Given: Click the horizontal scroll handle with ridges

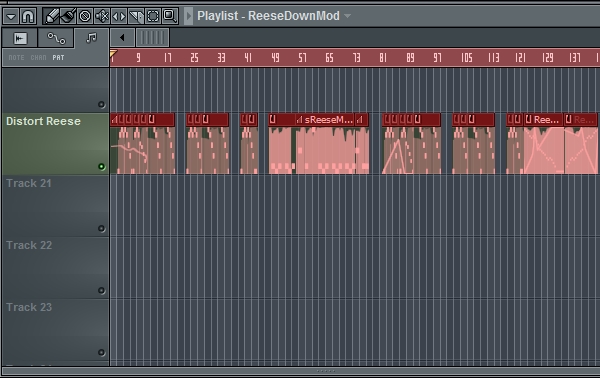Looking at the screenshot, I should point(152,37).
